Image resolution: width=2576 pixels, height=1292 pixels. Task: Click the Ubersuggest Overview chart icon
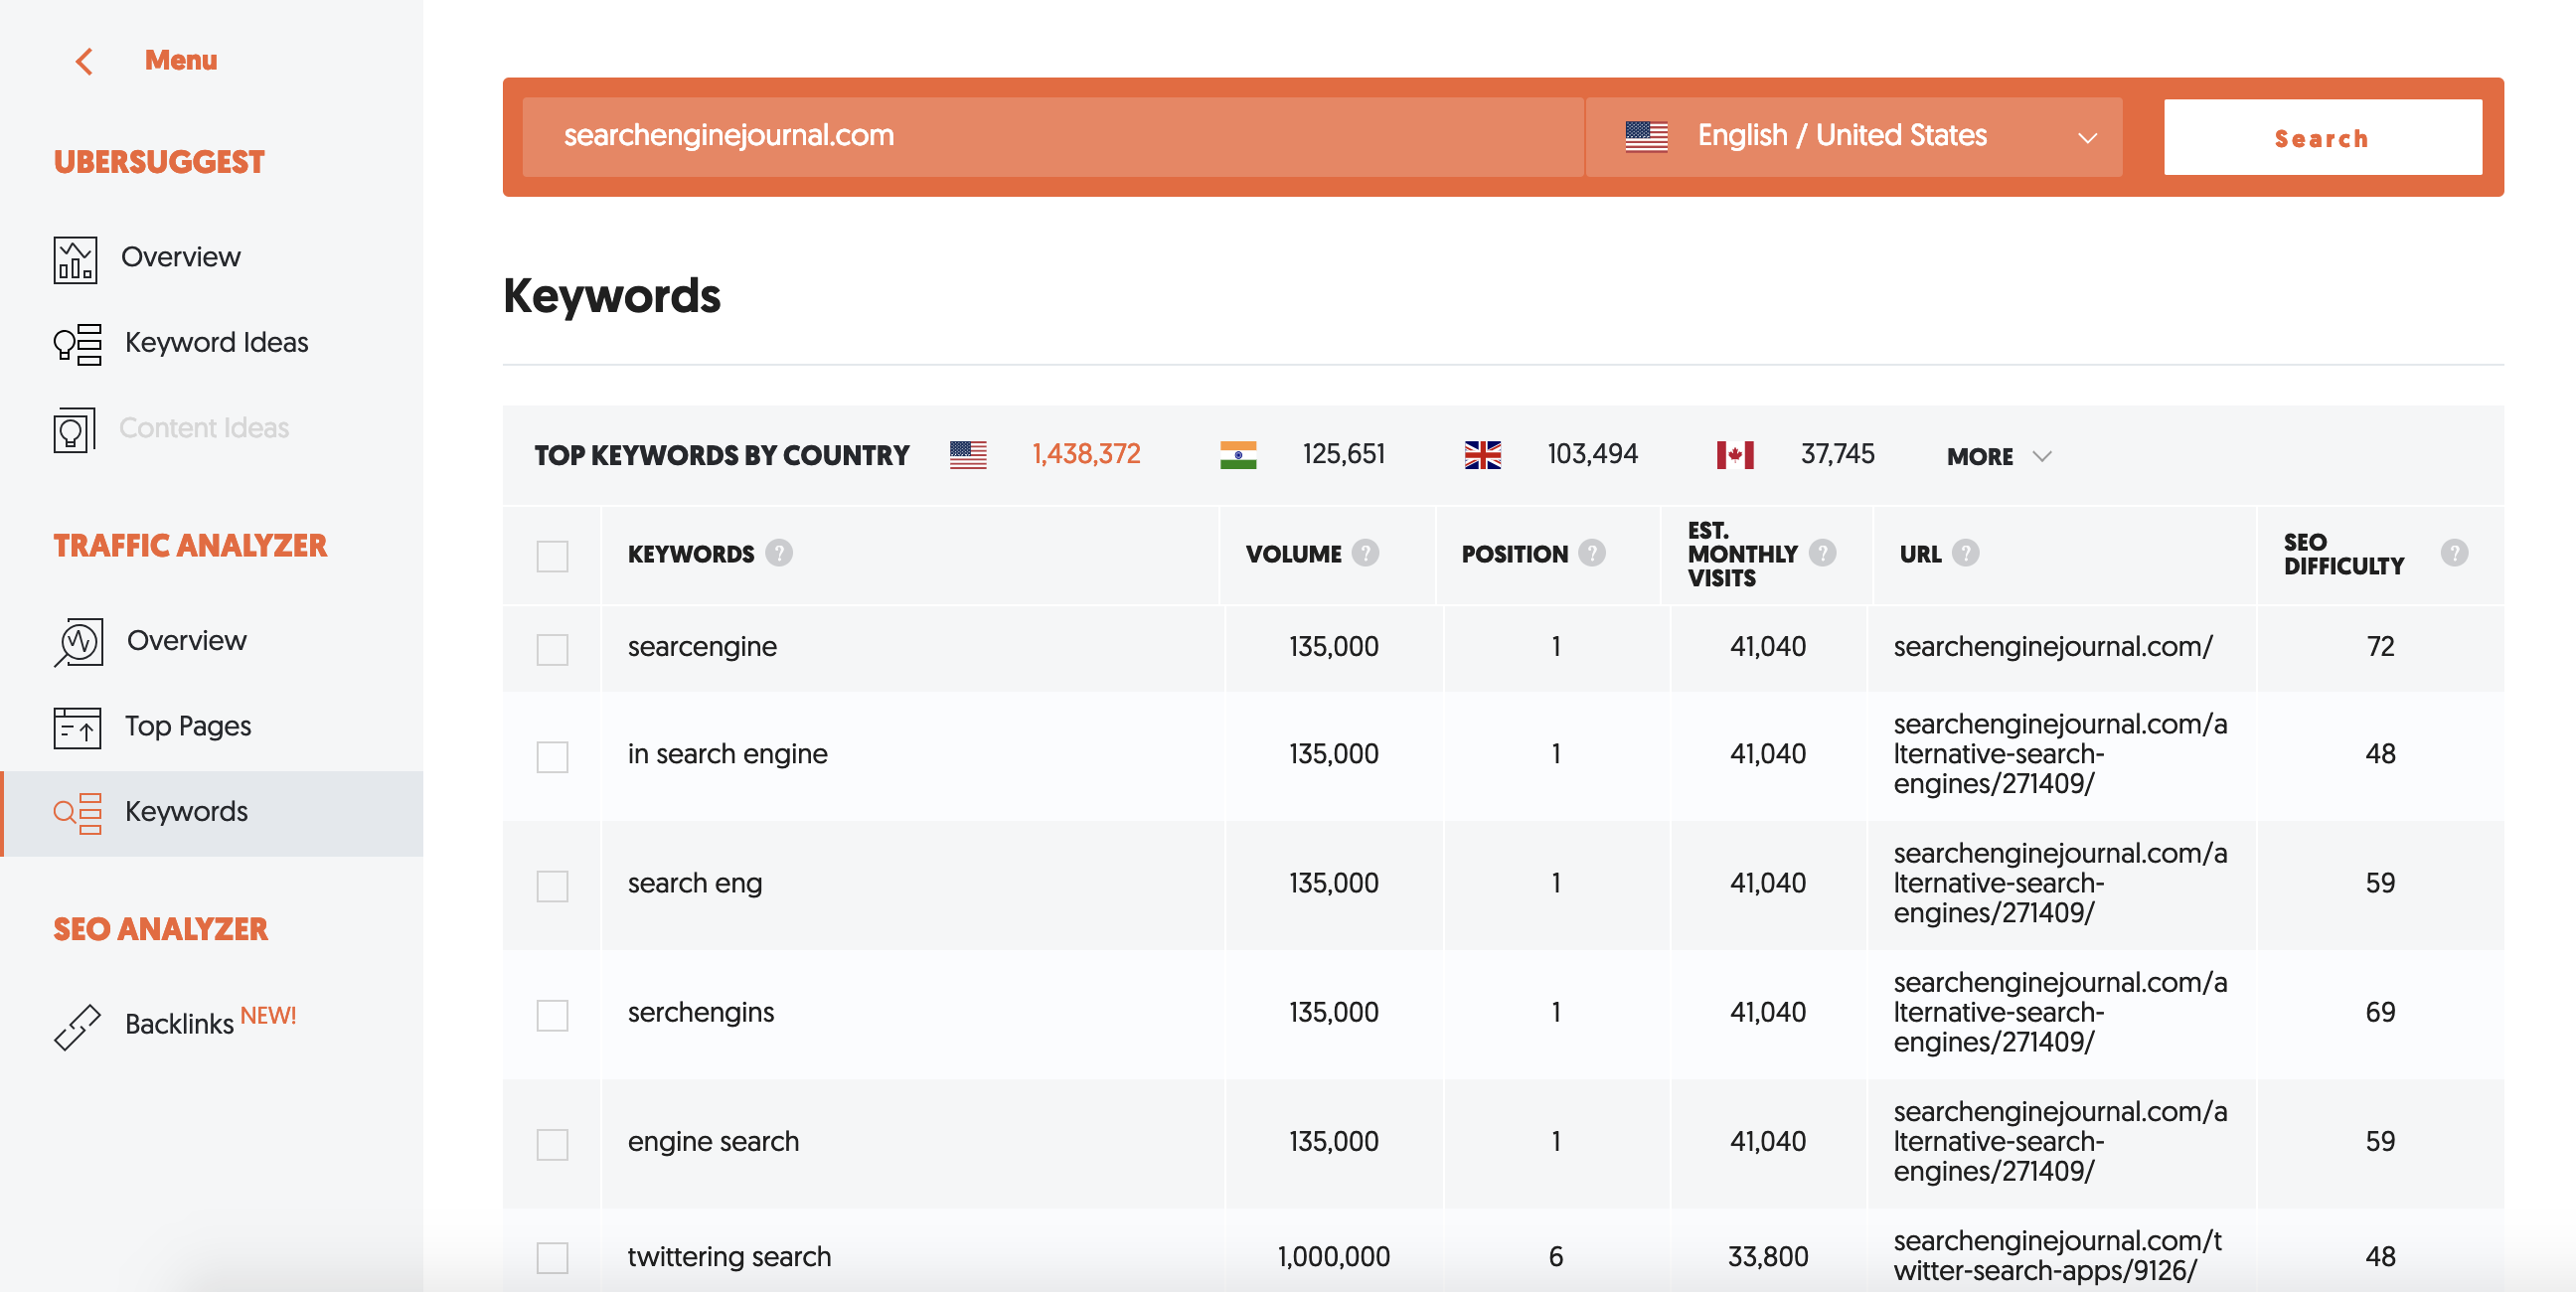point(75,259)
